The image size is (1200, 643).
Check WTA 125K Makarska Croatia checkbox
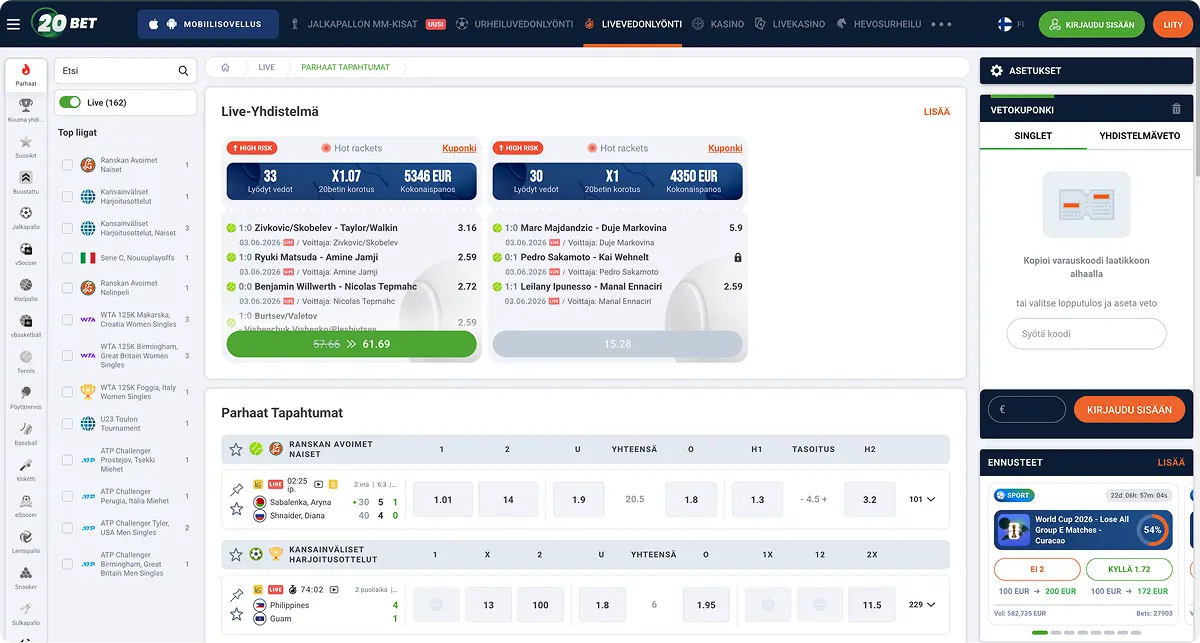tap(67, 320)
